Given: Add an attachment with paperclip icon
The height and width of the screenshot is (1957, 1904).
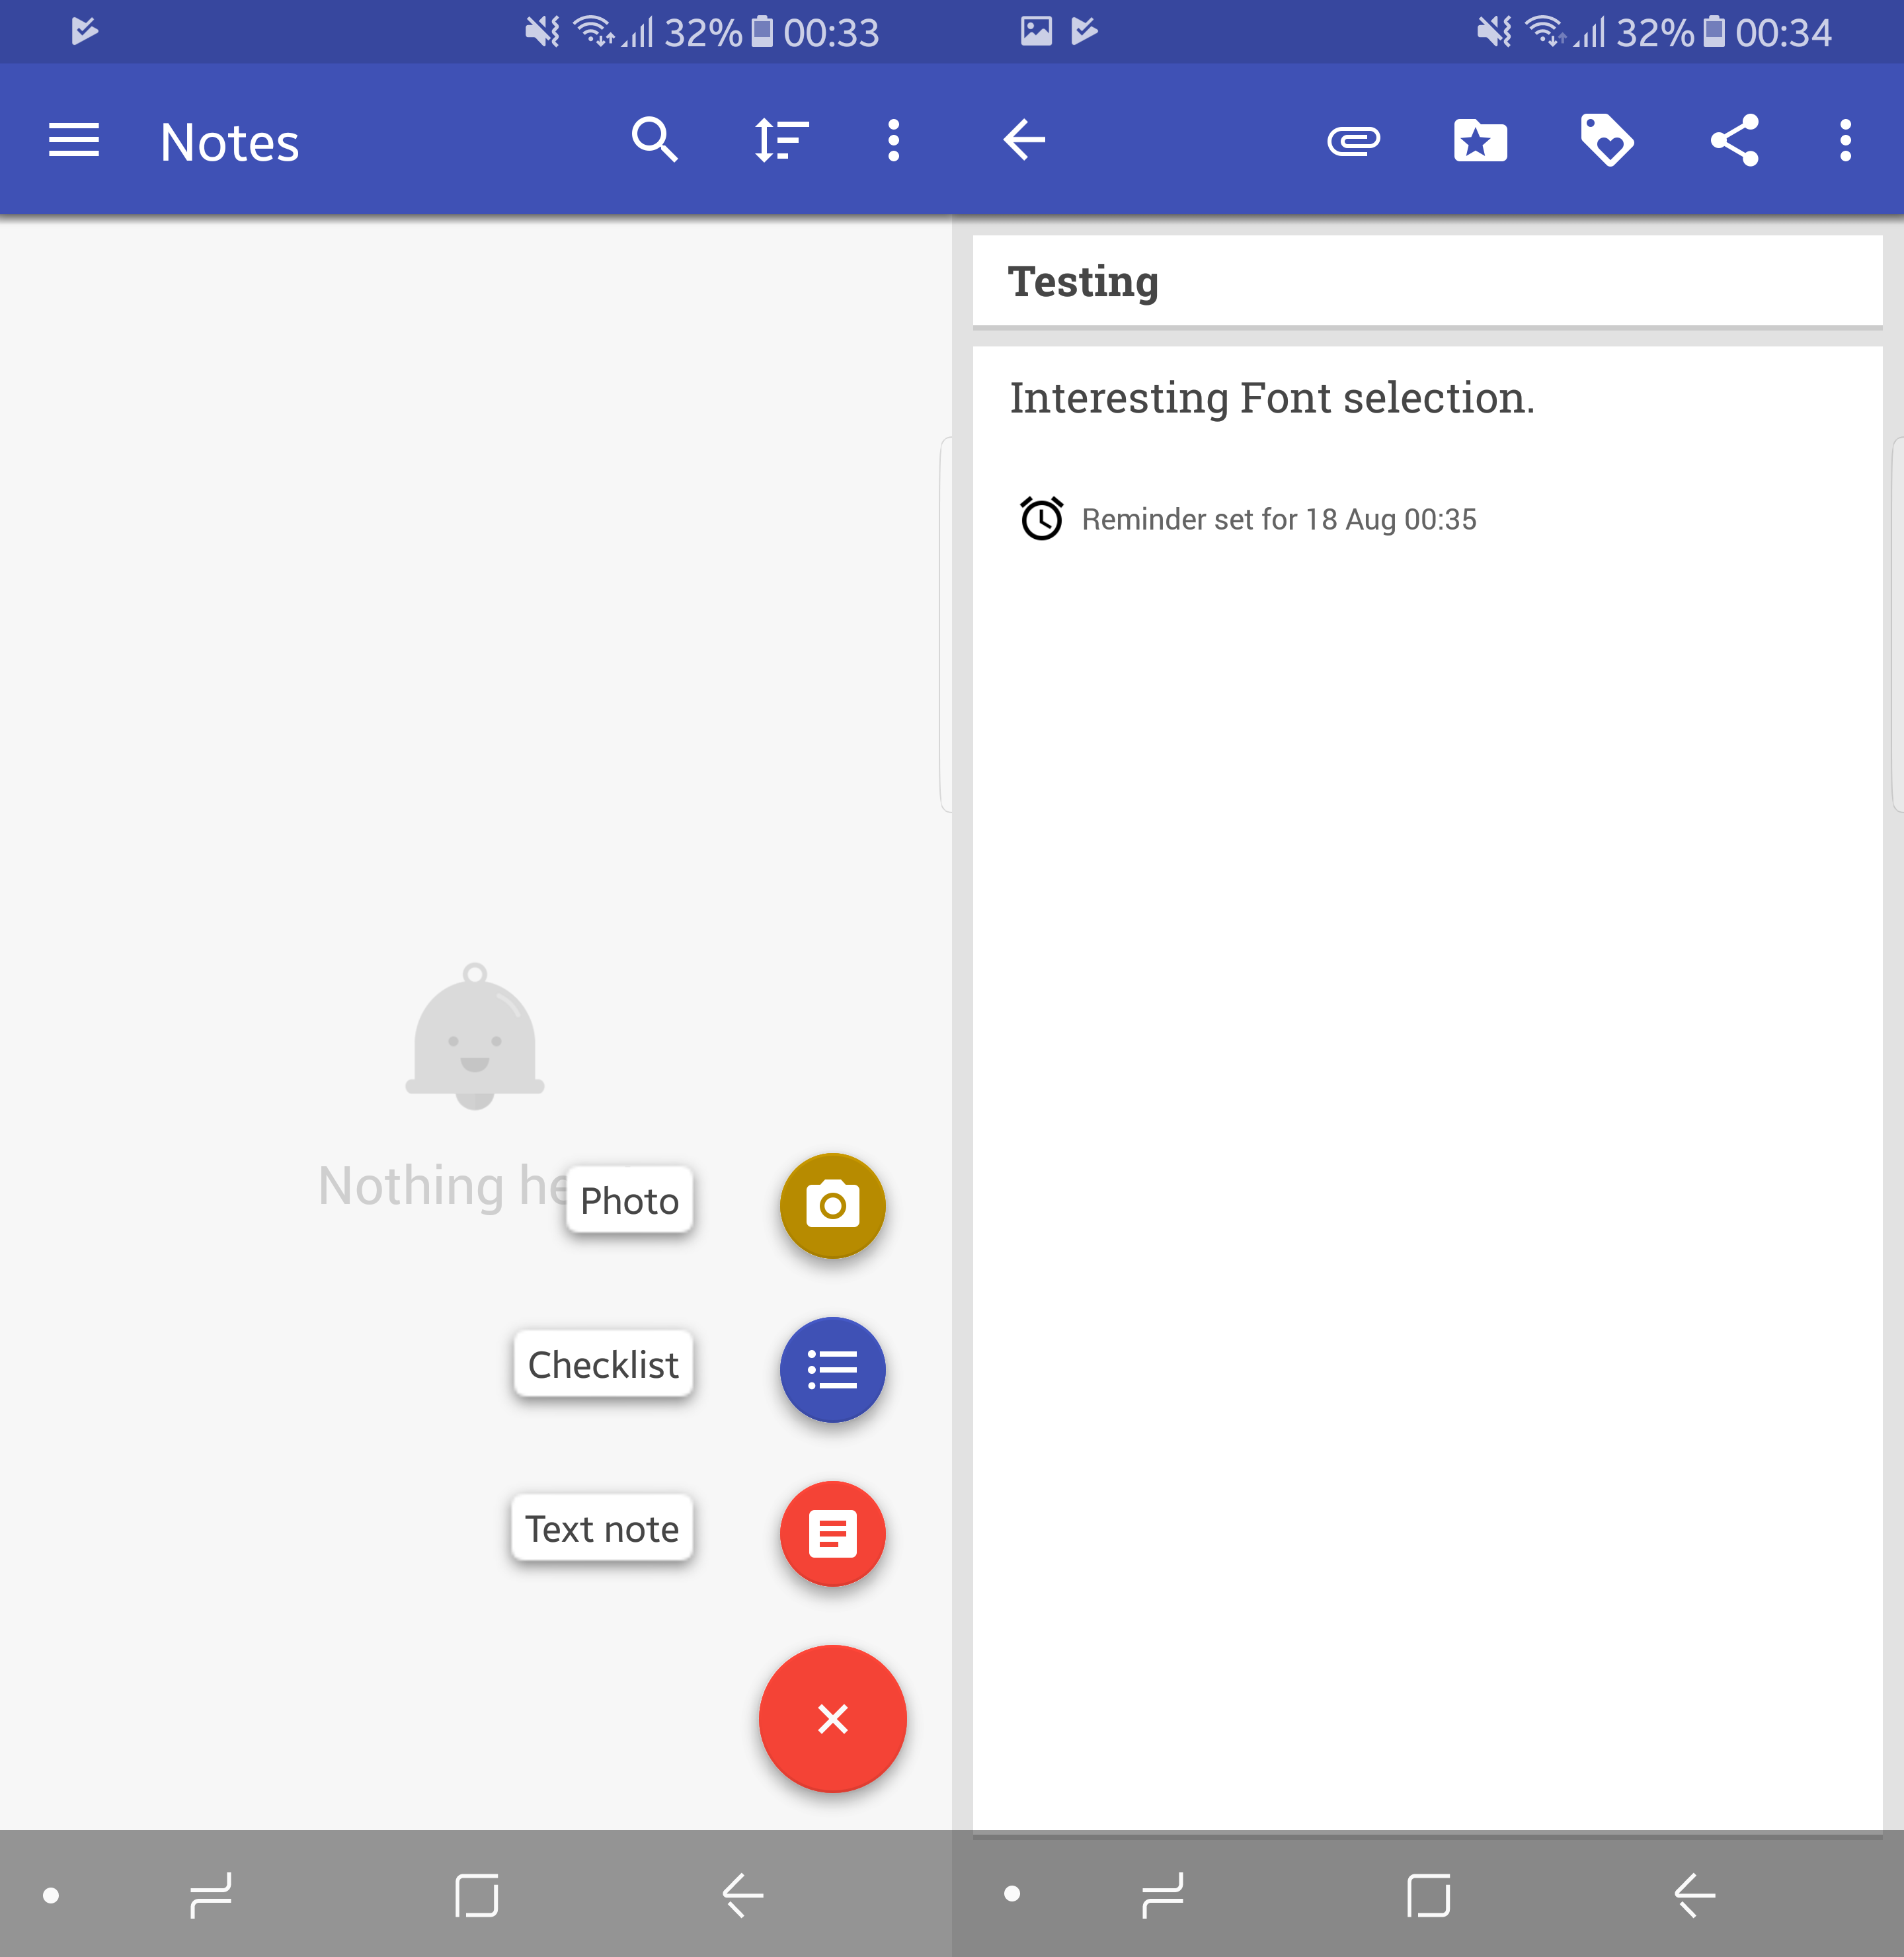Looking at the screenshot, I should 1353,141.
